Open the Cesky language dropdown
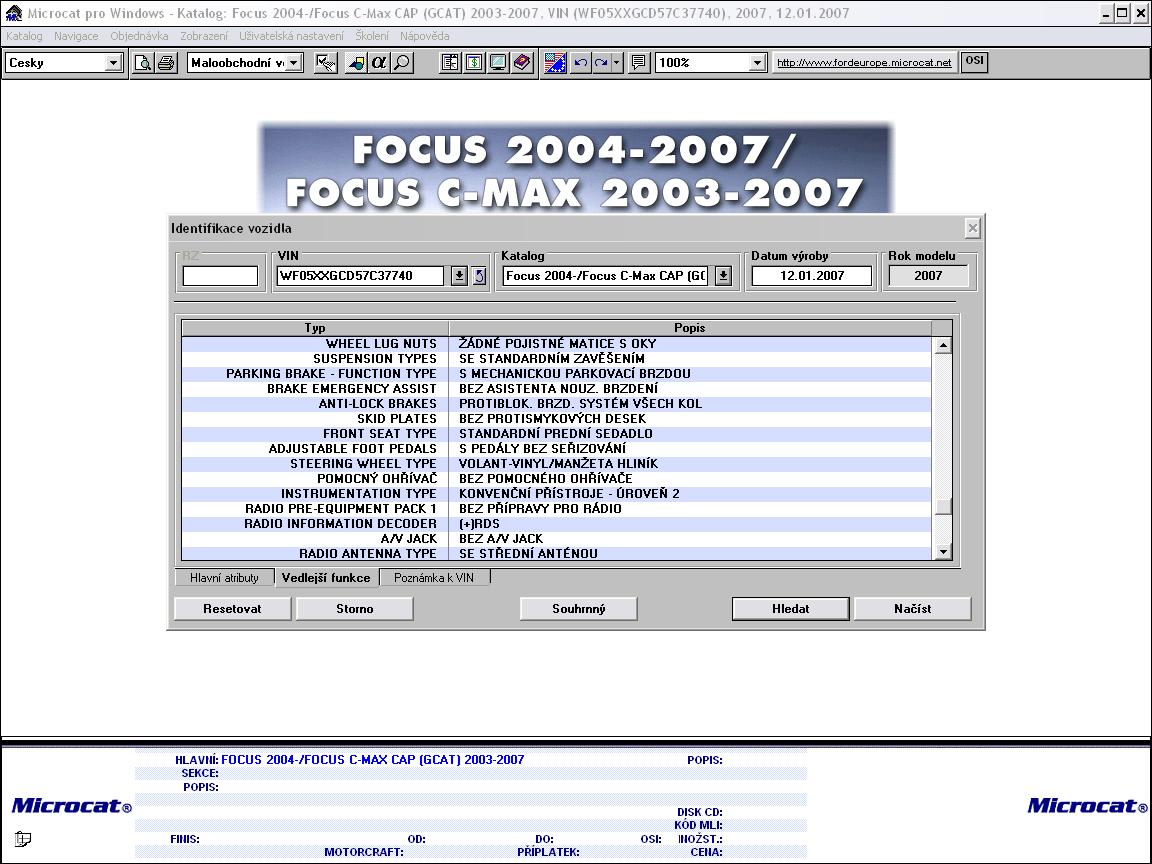Viewport: 1152px width, 864px height. (x=113, y=63)
